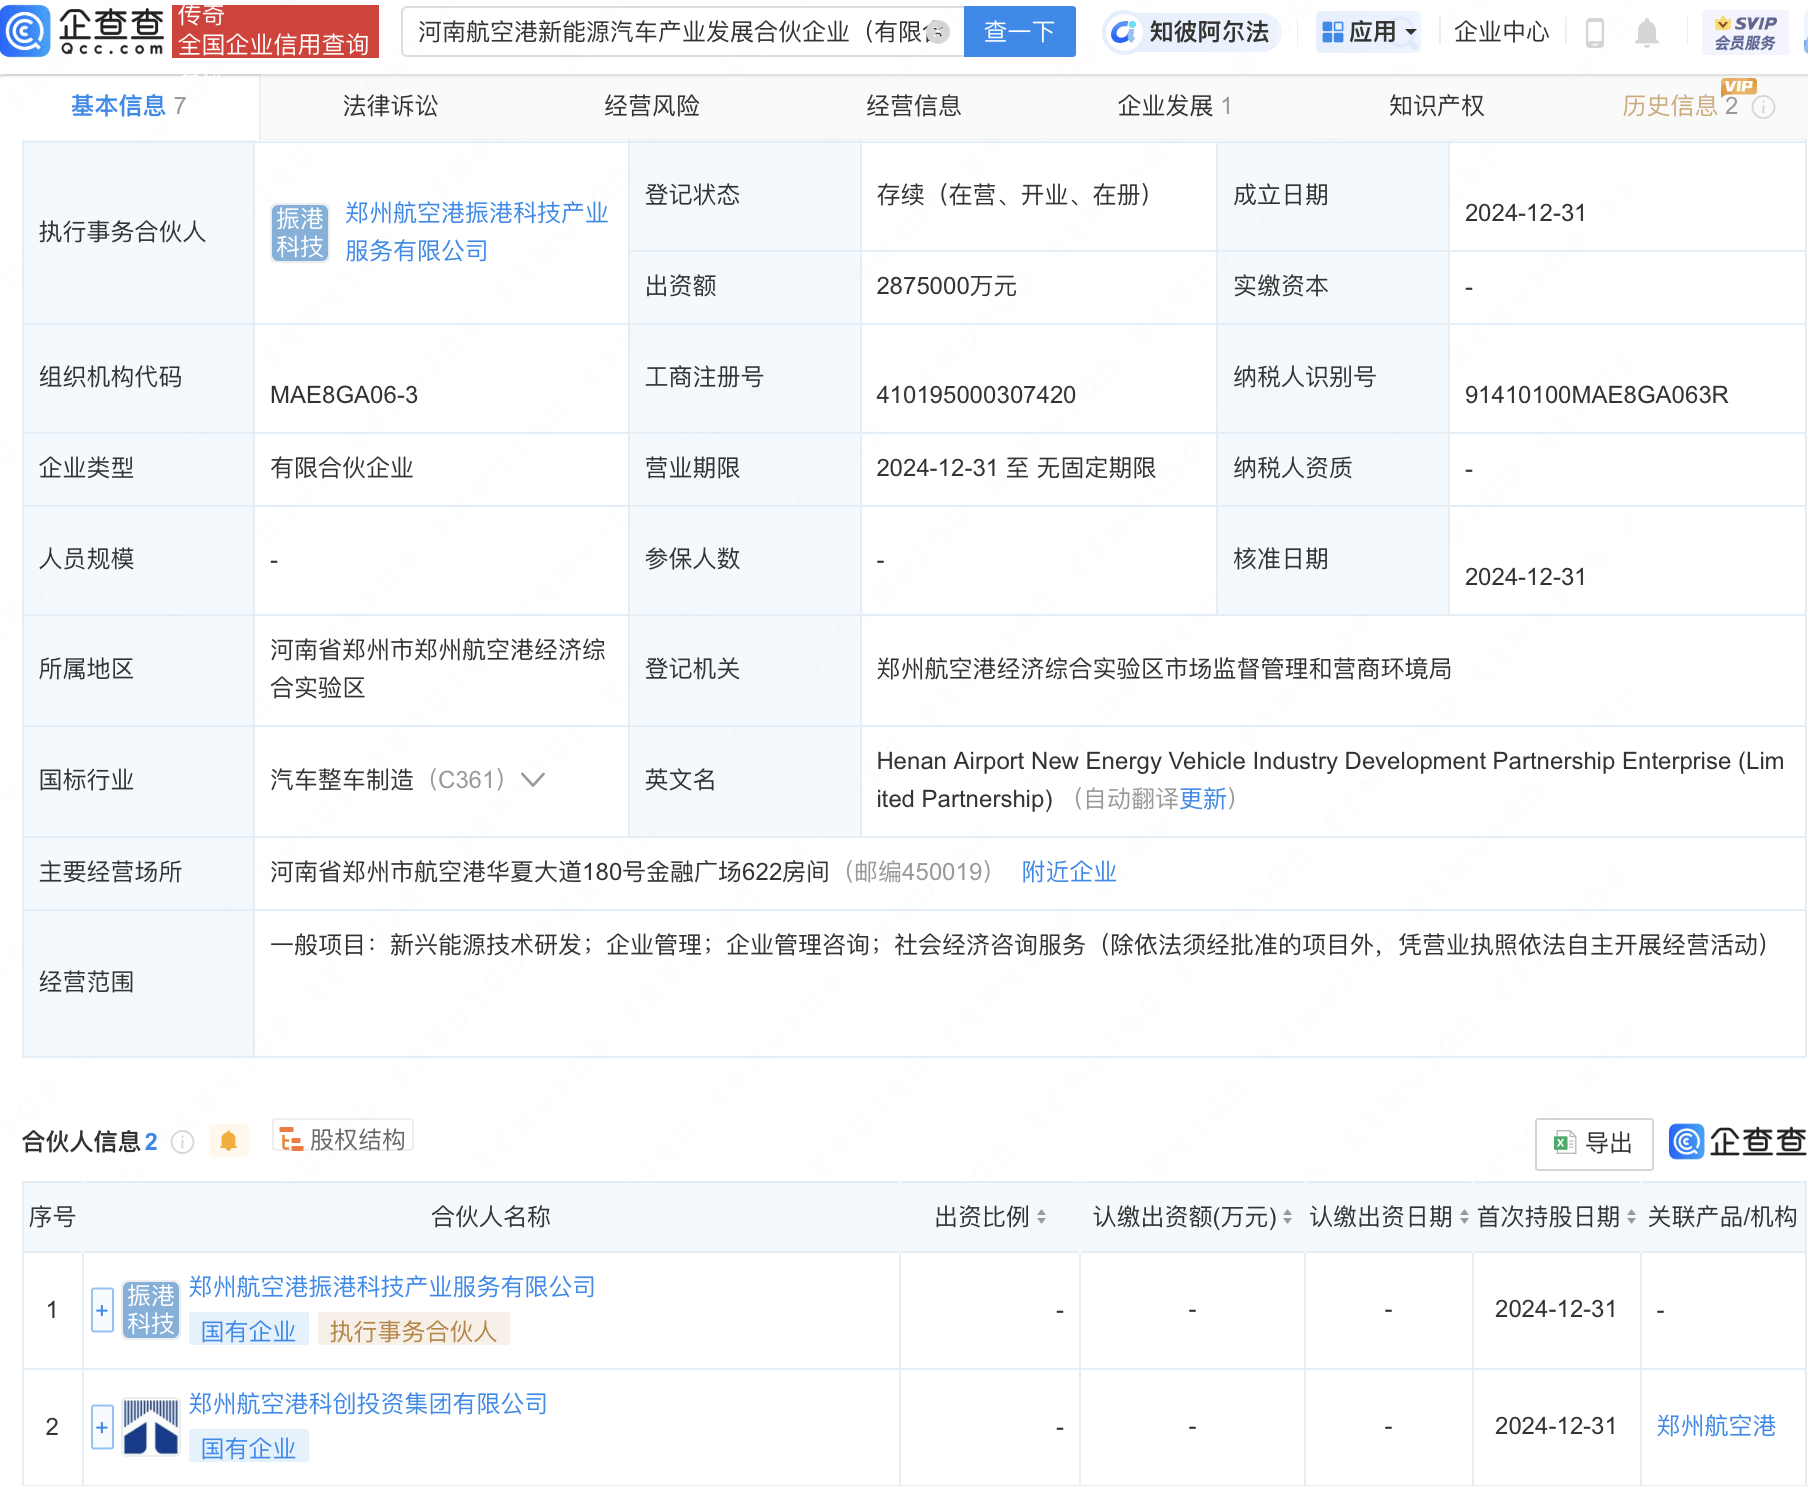Viewport: 1808px width, 1486px height.
Task: Click the 振港科技 logo in partner row 1
Action: pyautogui.click(x=151, y=1309)
